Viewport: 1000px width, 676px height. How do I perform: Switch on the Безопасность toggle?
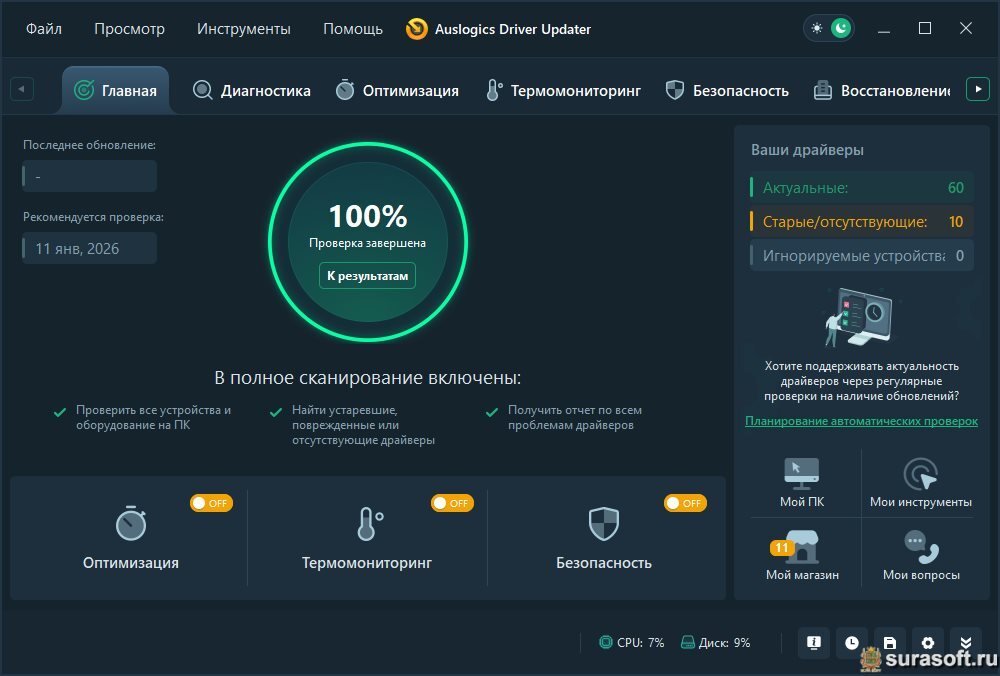tap(685, 503)
